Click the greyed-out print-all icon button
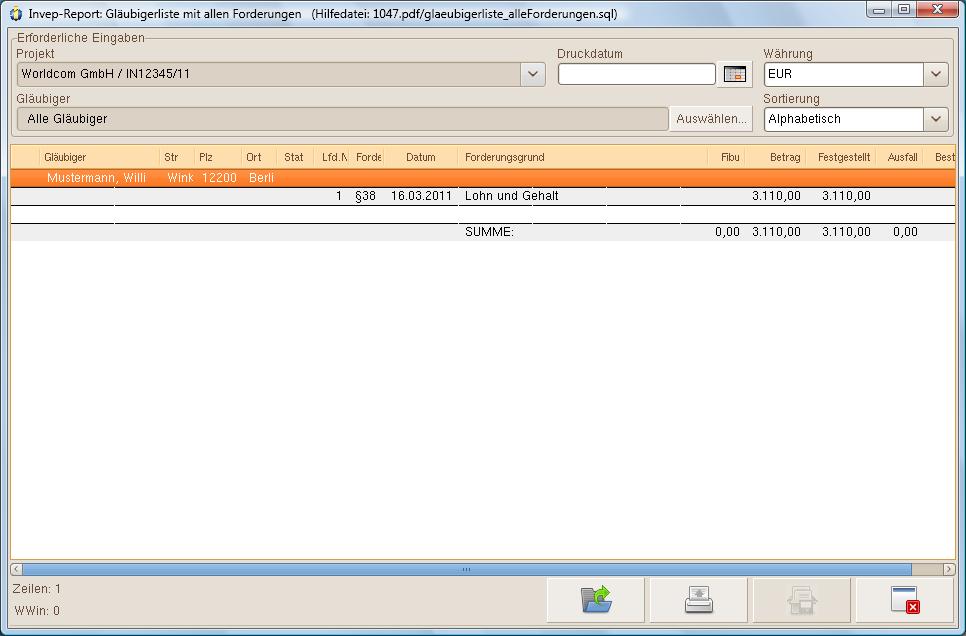The width and height of the screenshot is (966, 636). coord(802,600)
